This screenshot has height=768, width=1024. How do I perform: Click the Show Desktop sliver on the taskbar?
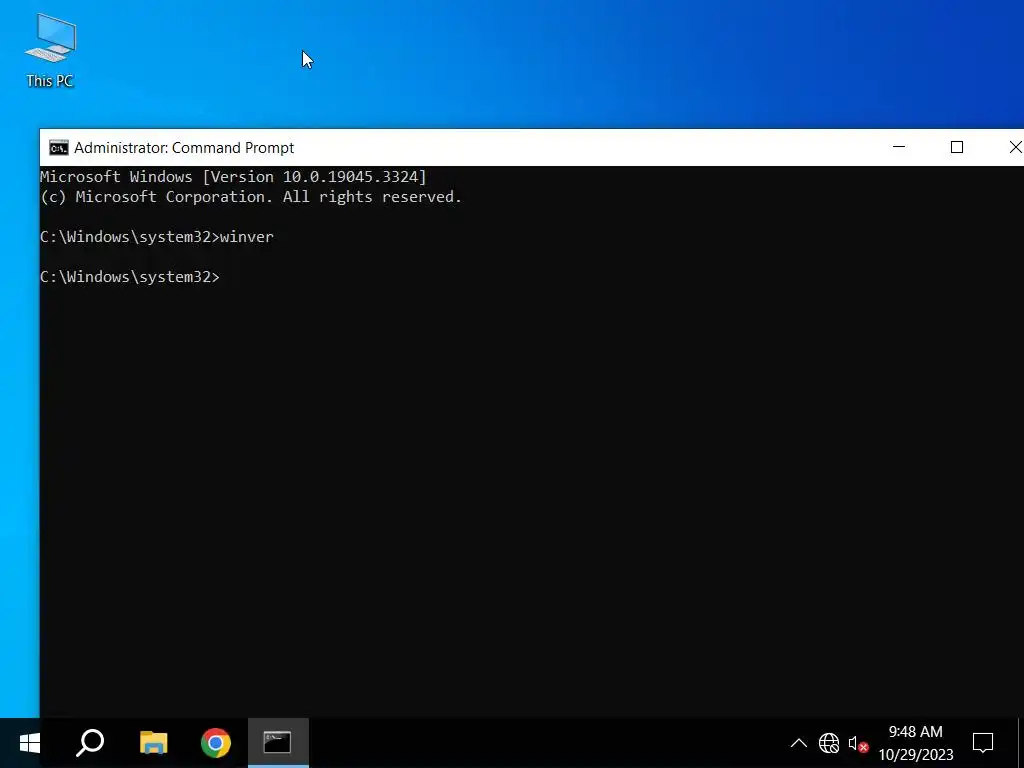click(x=1021, y=743)
